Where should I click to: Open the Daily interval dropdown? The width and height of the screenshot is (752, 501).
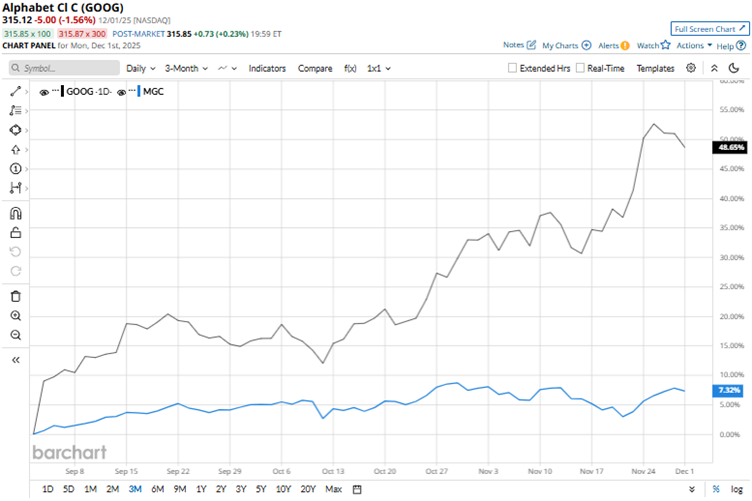[x=141, y=69]
